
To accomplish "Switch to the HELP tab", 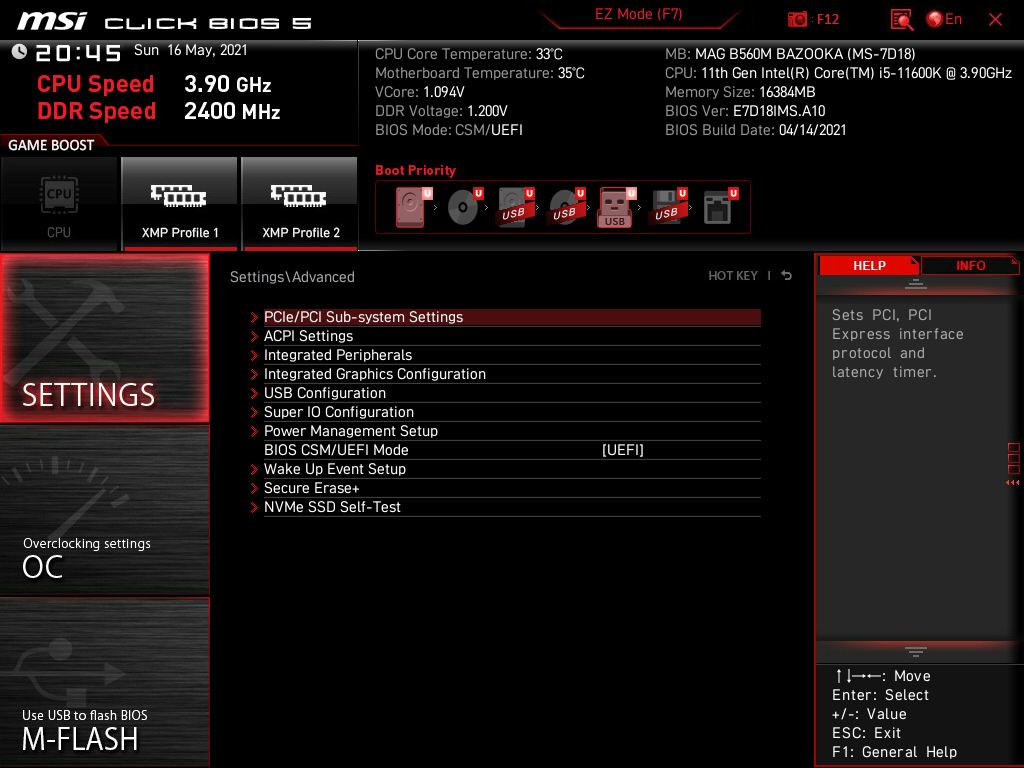I will [x=869, y=265].
